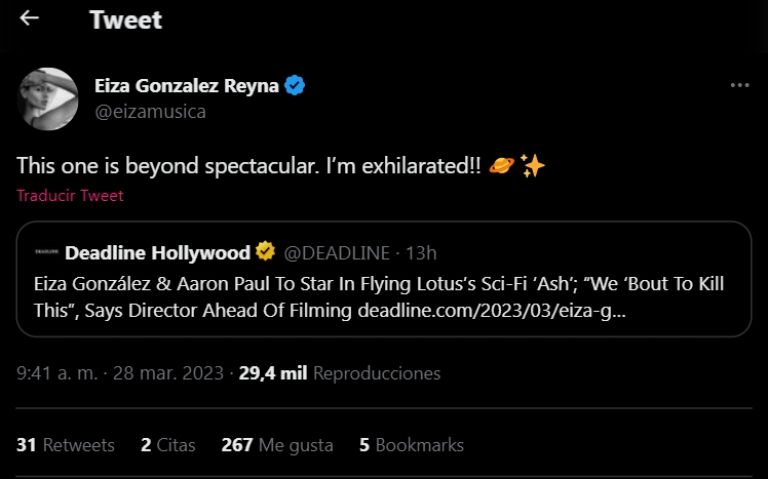This screenshot has height=479, width=768.
Task: Click the 13h timestamp on quoted tweet
Action: (x=422, y=252)
